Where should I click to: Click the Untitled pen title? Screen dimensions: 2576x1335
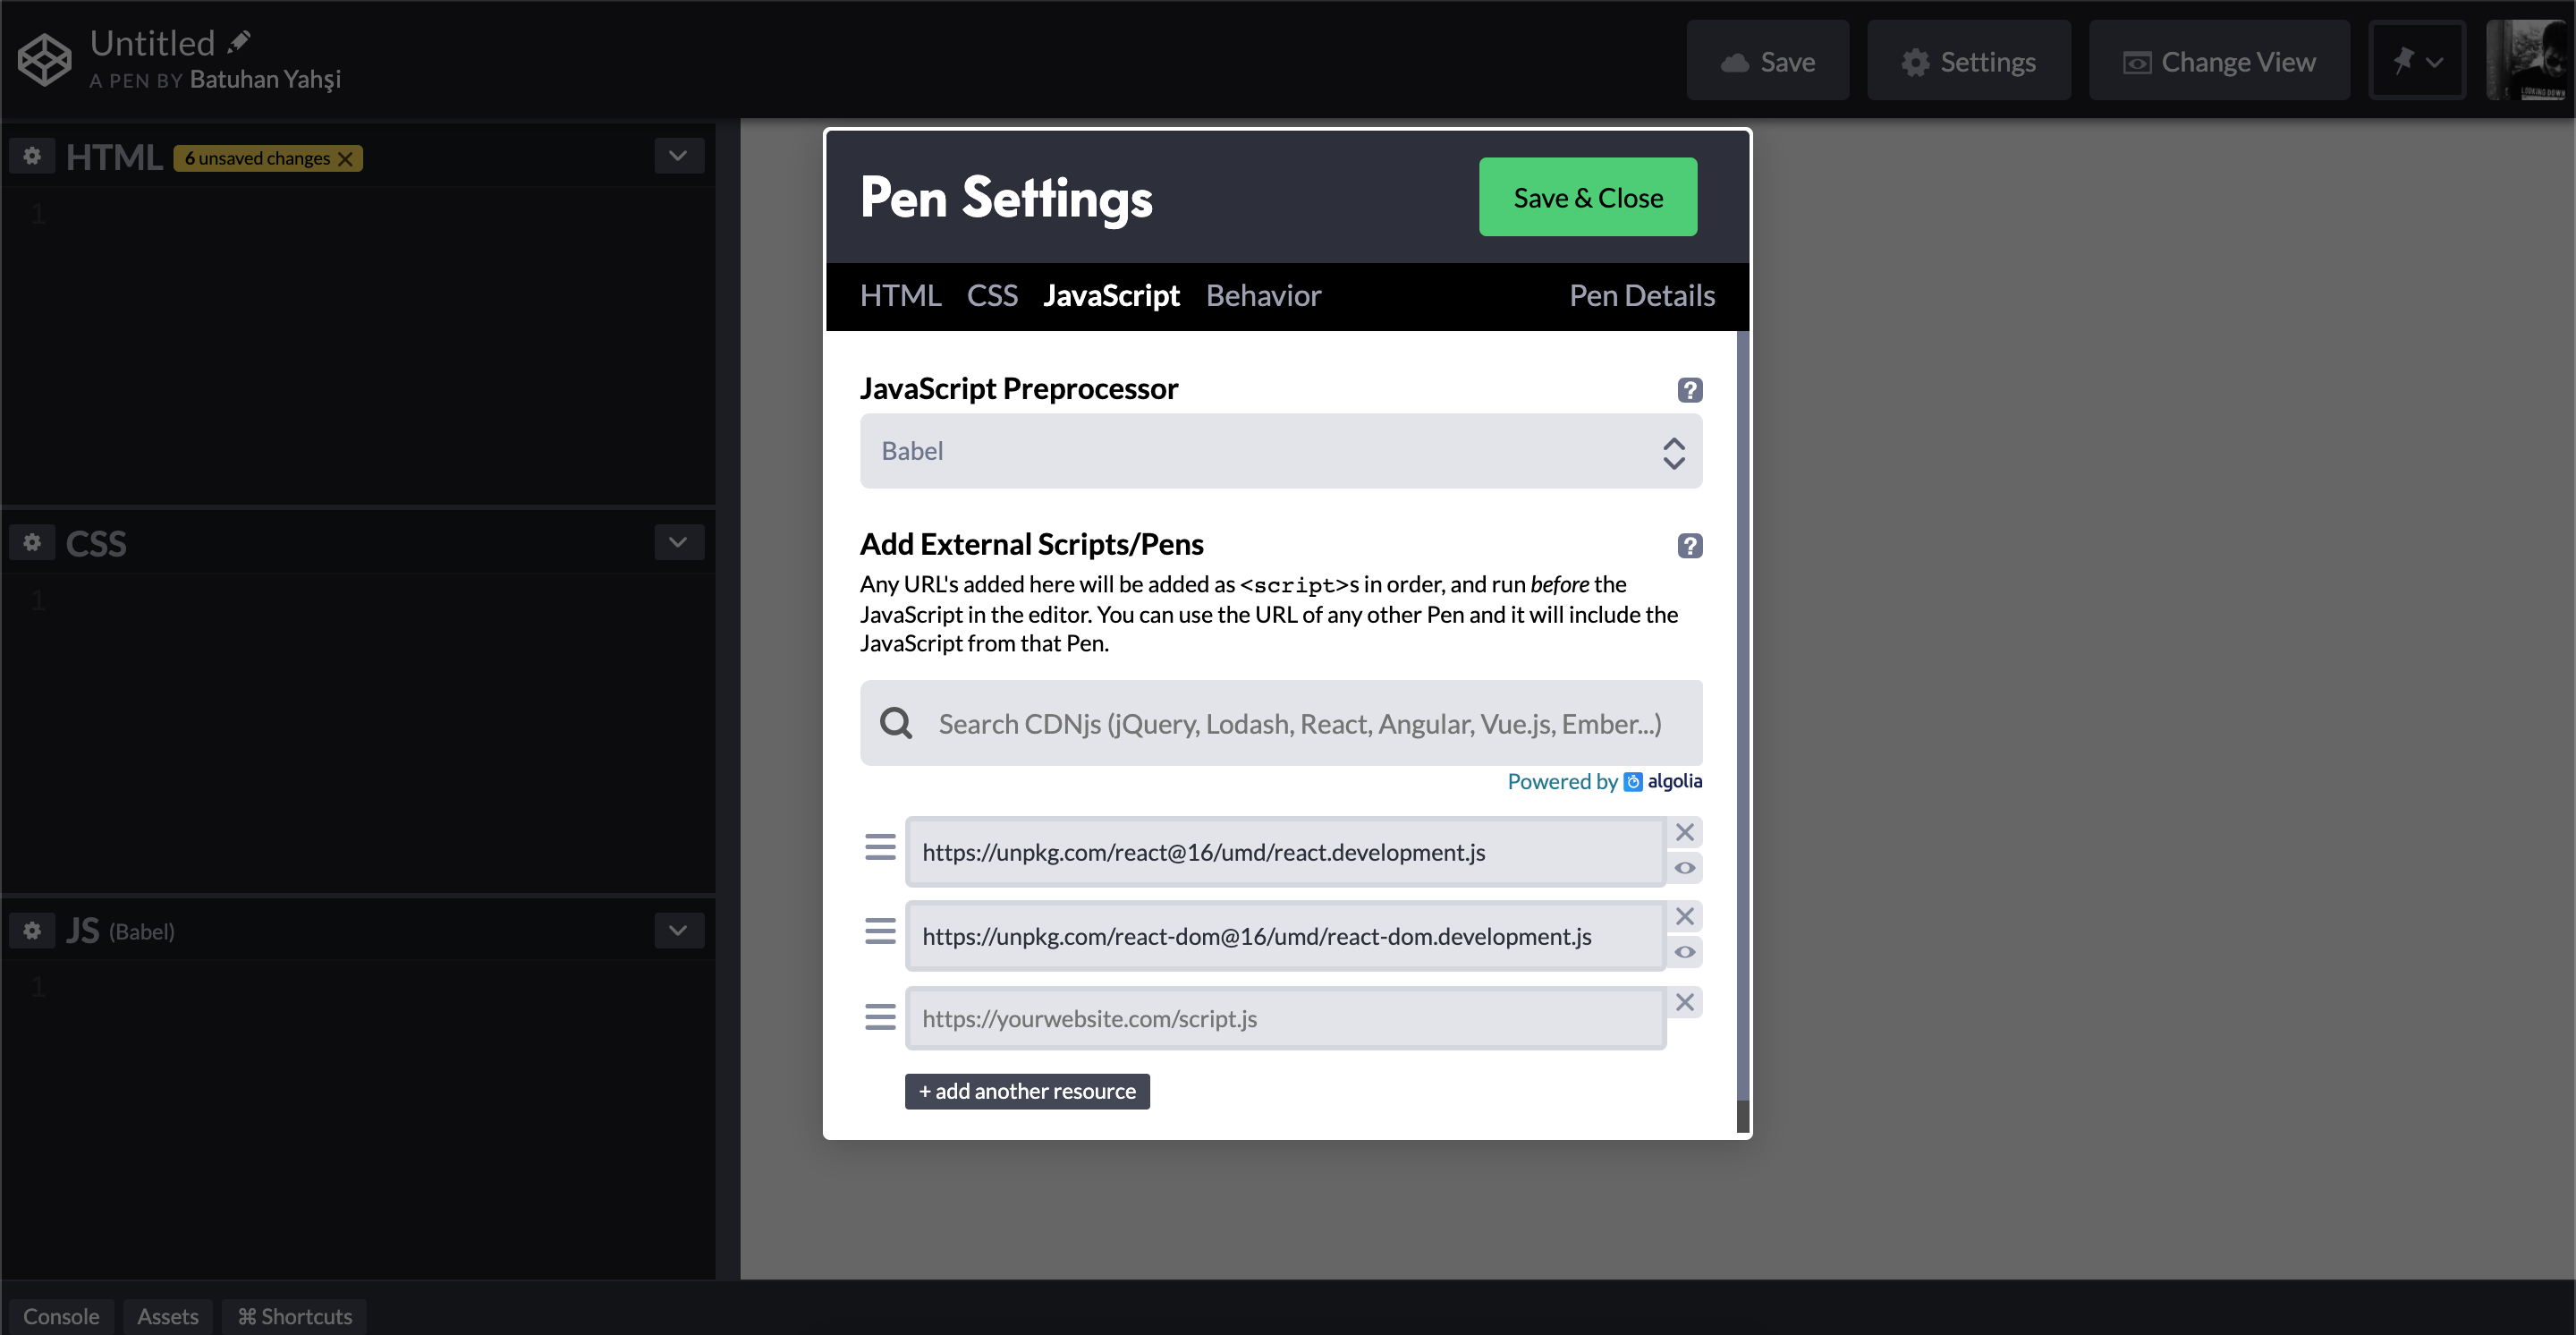pos(152,42)
